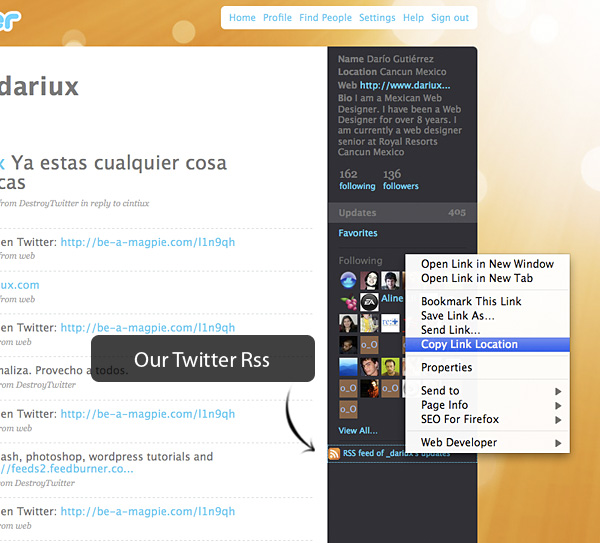Expand the Web Developer submenu
Viewport: 600px width, 543px height.
click(x=487, y=443)
